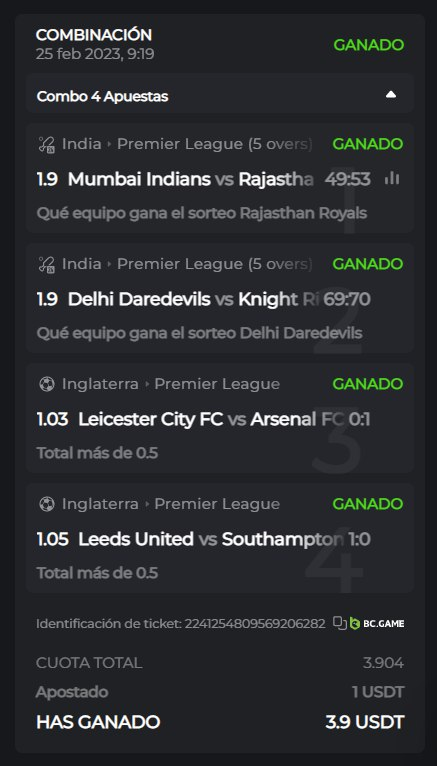This screenshot has width=437, height=766.
Task: Click soccer ball icon on Leeds United bet
Action: click(x=46, y=504)
